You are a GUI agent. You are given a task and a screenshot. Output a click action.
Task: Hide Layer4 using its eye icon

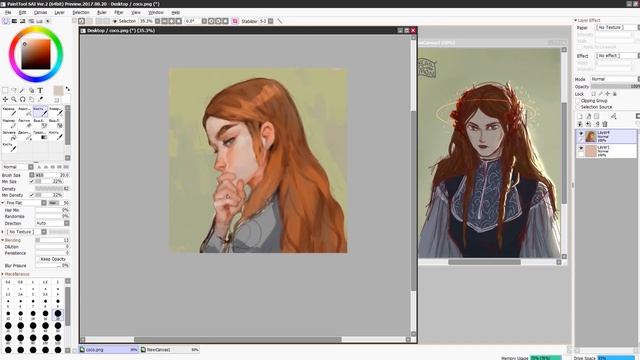pos(581,133)
